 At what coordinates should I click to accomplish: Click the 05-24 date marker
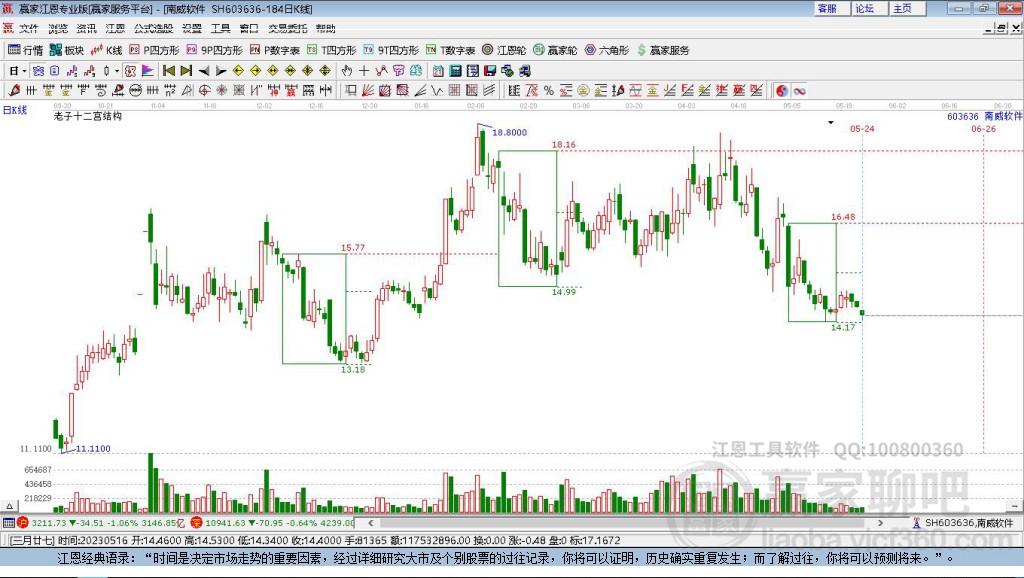tap(862, 129)
